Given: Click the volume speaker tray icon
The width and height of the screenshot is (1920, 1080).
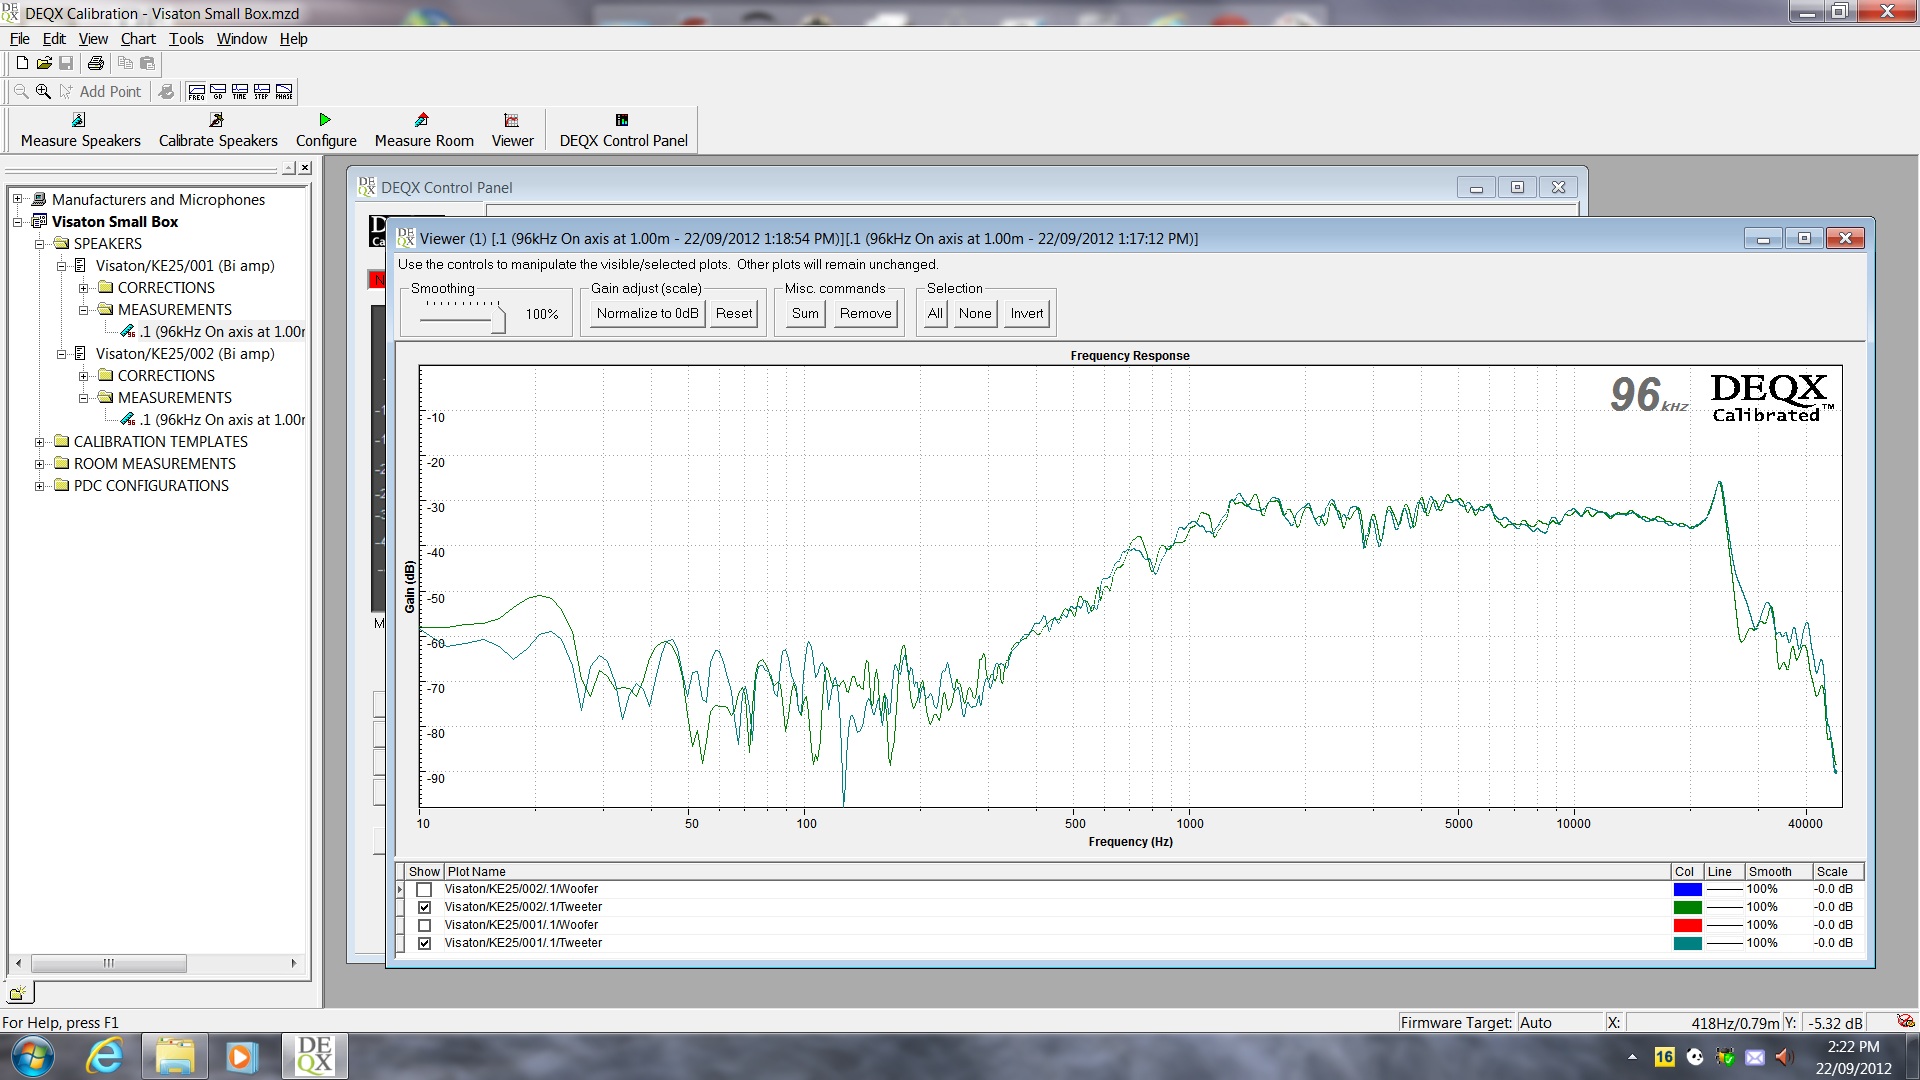Looking at the screenshot, I should click(1784, 1057).
